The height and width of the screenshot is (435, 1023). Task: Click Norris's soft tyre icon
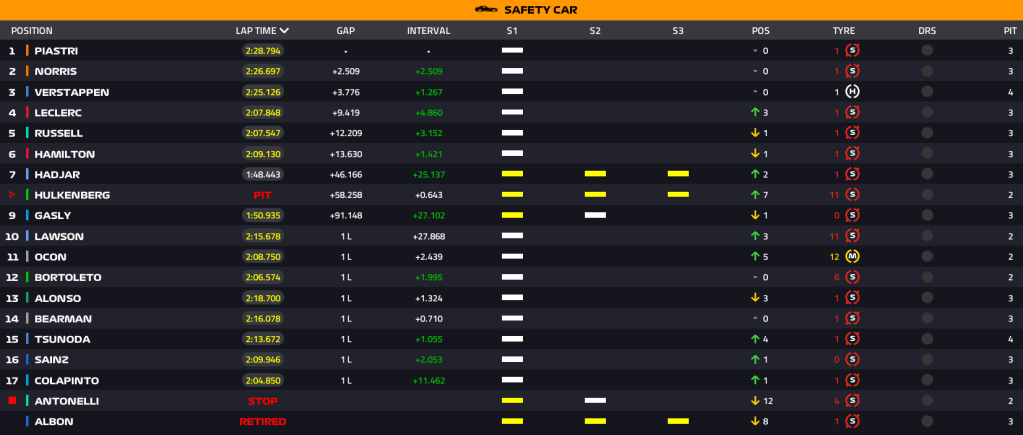tap(852, 71)
